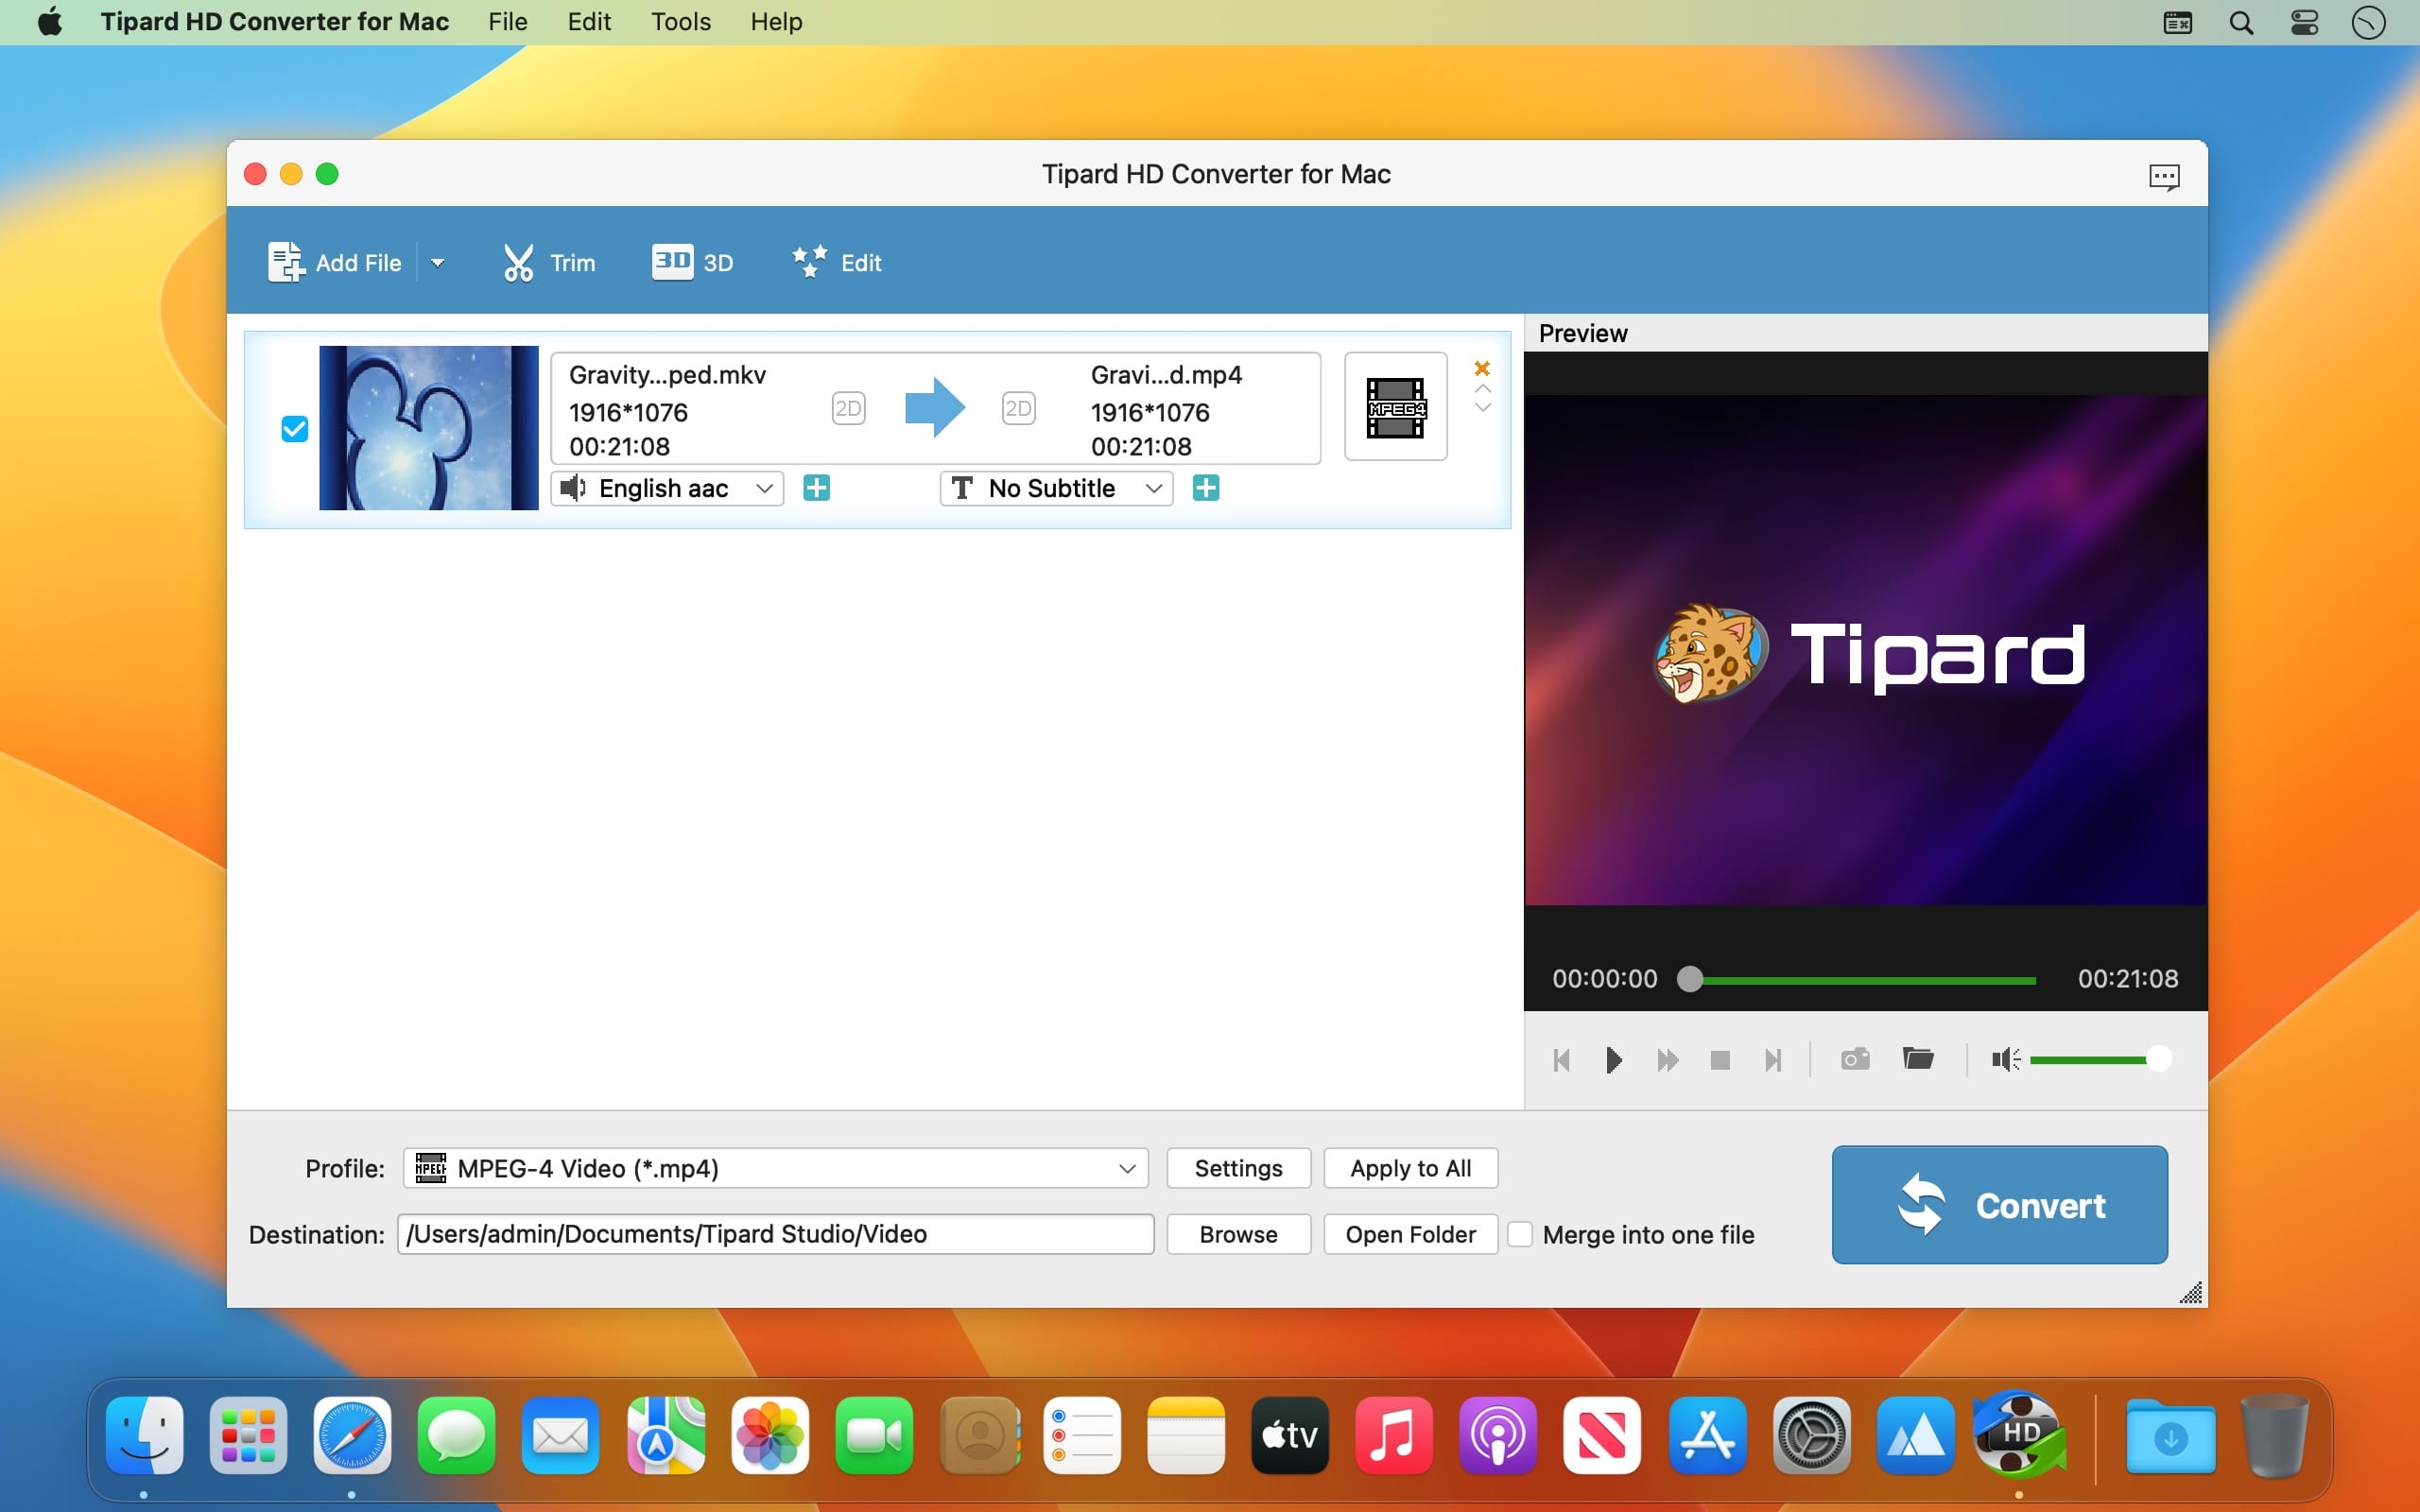Start conversion with the Convert button
The image size is (2420, 1512).
[1999, 1205]
